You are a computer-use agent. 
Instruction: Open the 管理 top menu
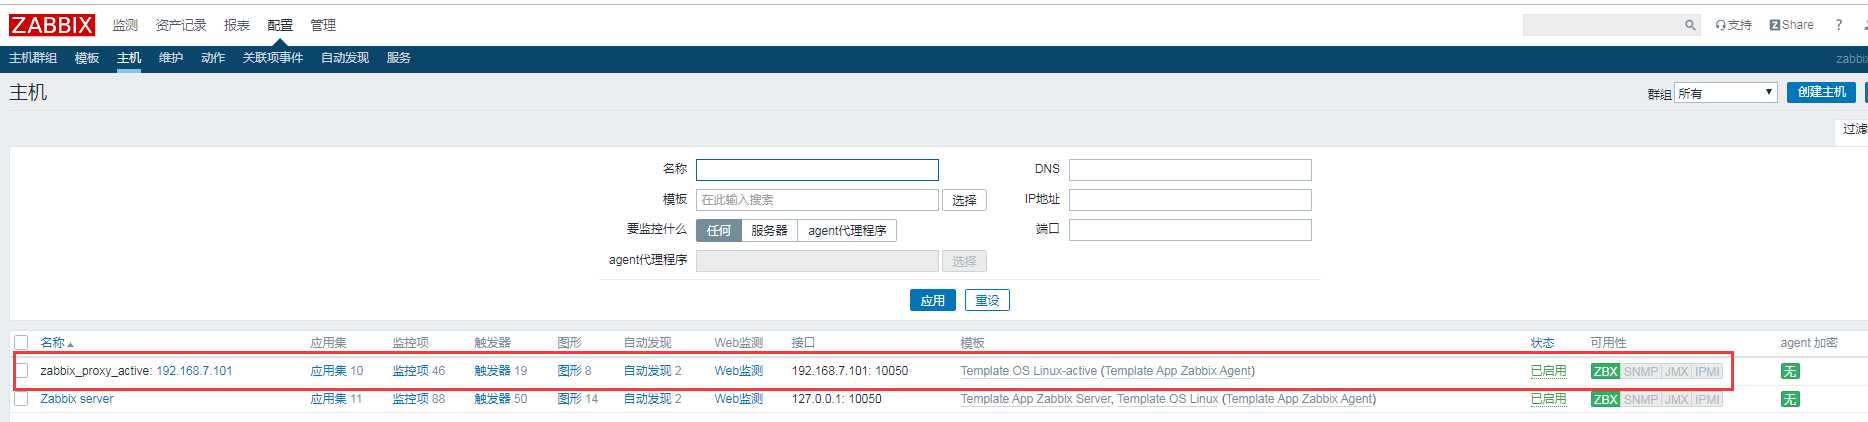point(323,25)
